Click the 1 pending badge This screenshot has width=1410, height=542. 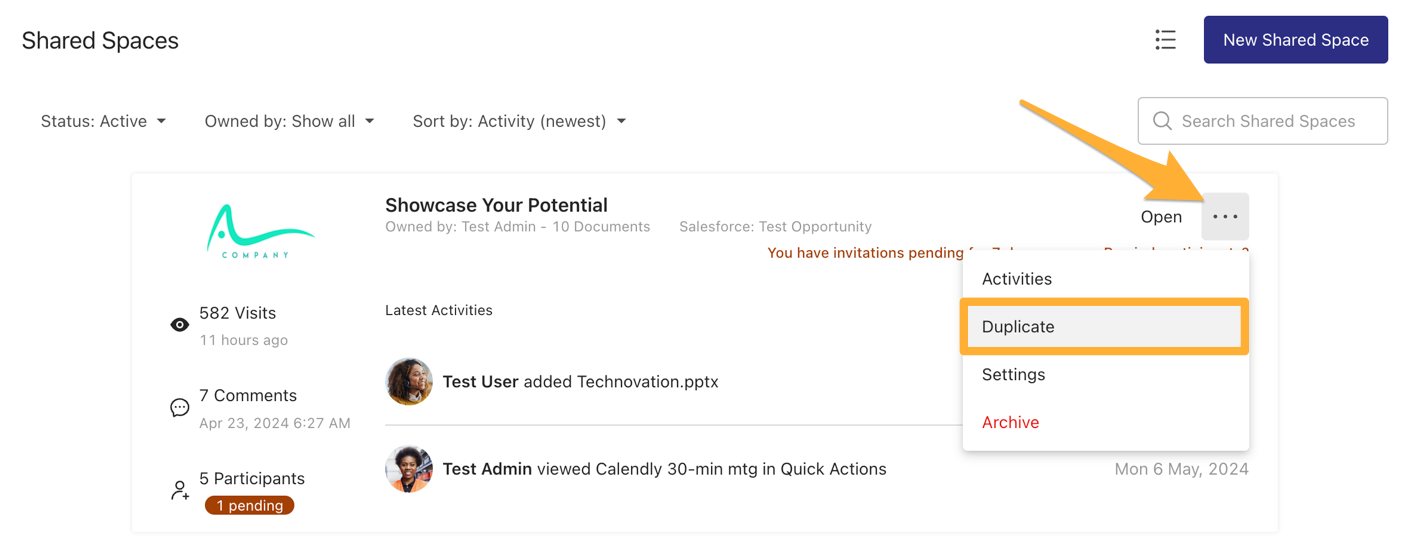pos(250,506)
